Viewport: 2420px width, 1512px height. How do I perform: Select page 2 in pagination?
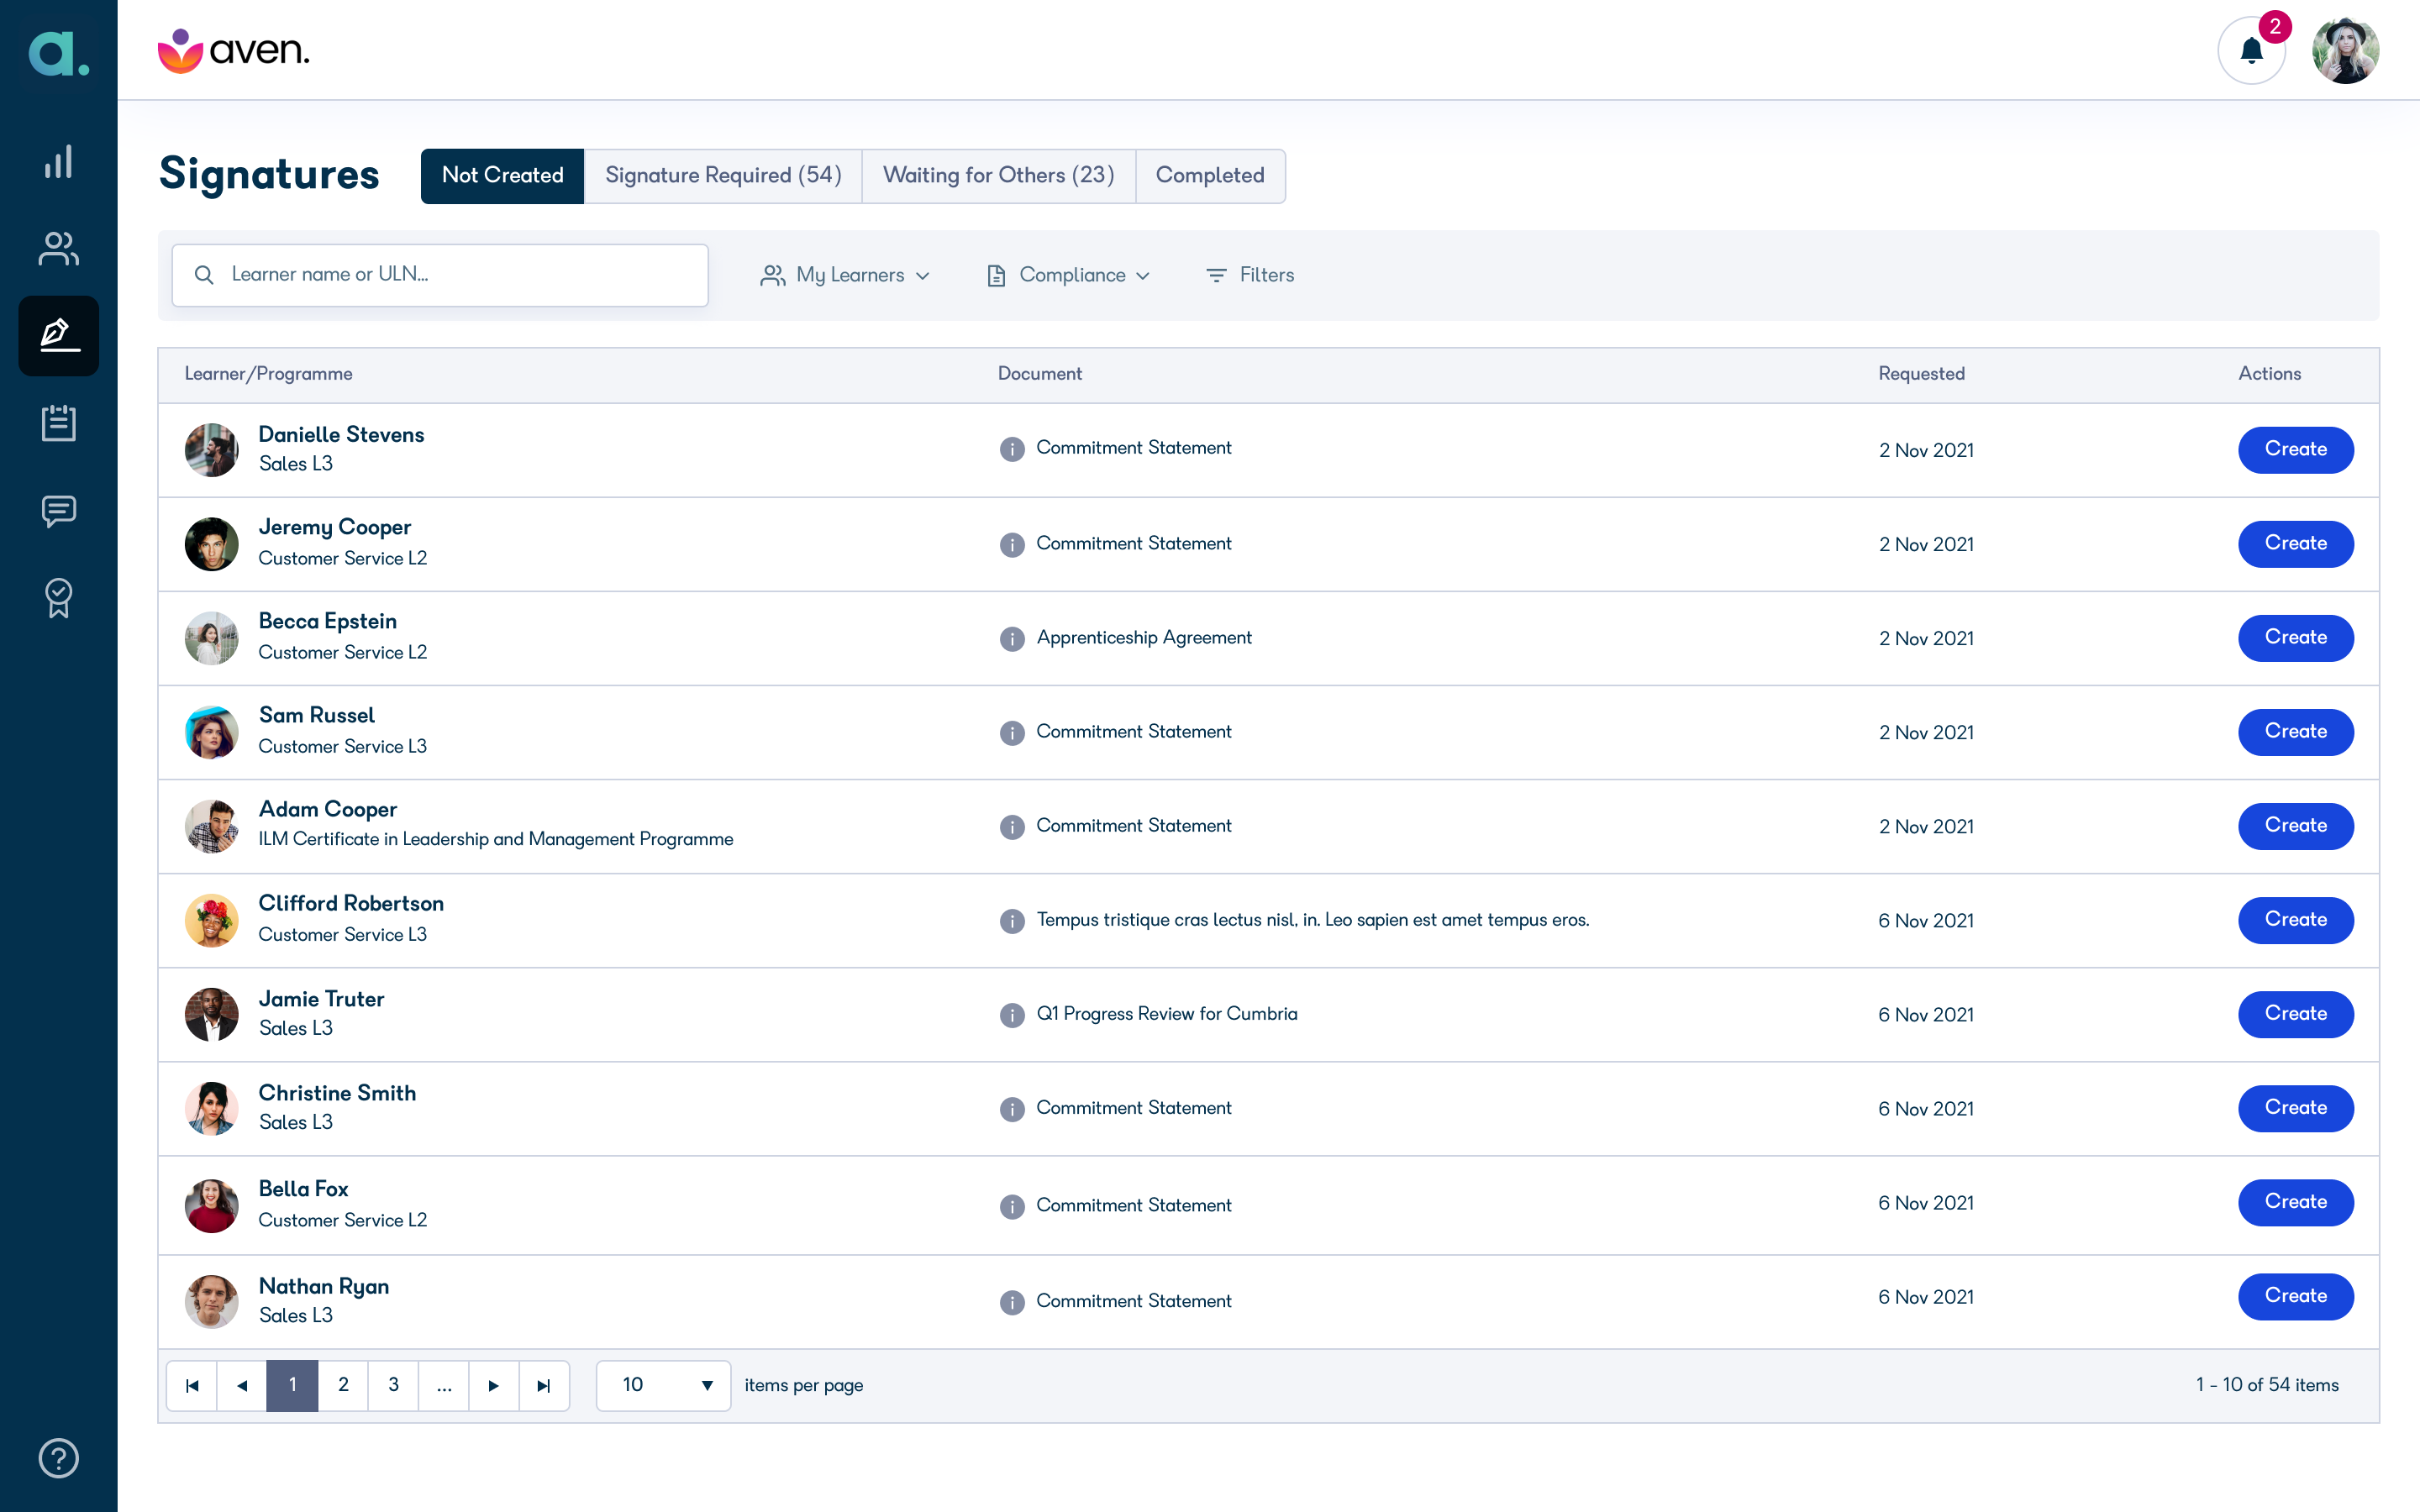click(x=343, y=1385)
